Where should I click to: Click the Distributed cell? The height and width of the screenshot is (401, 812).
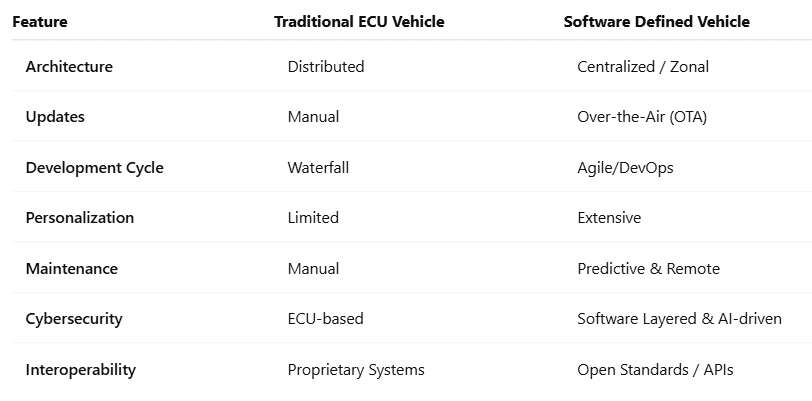(x=325, y=67)
